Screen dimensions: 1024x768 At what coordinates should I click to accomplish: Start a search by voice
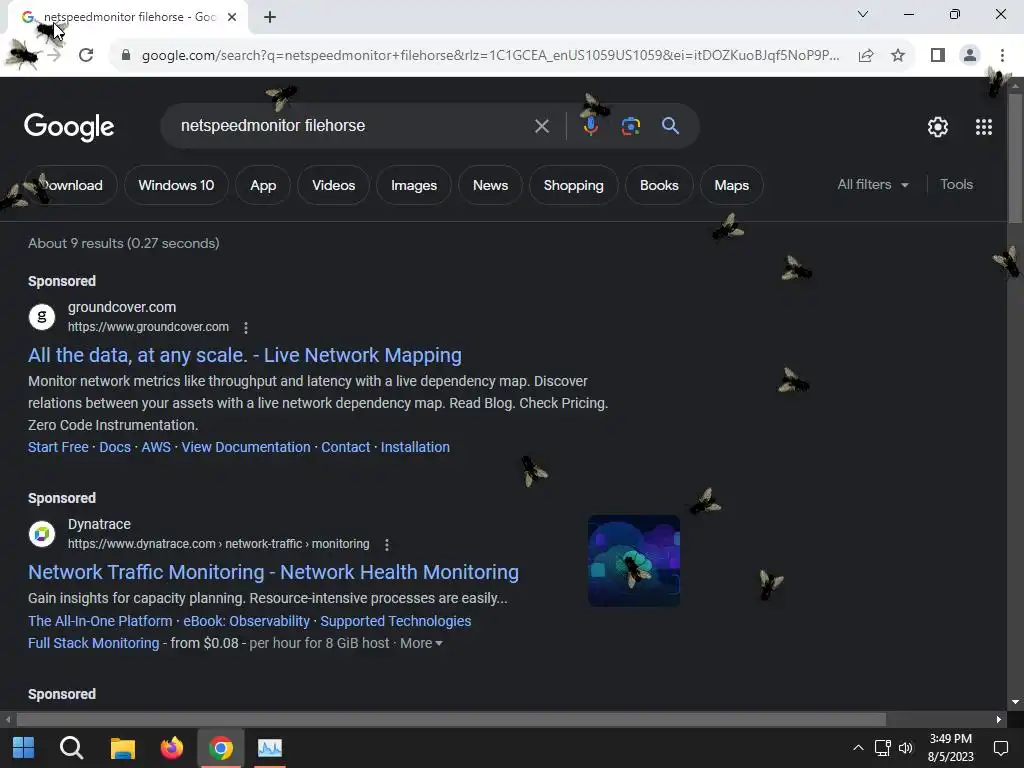pos(591,126)
